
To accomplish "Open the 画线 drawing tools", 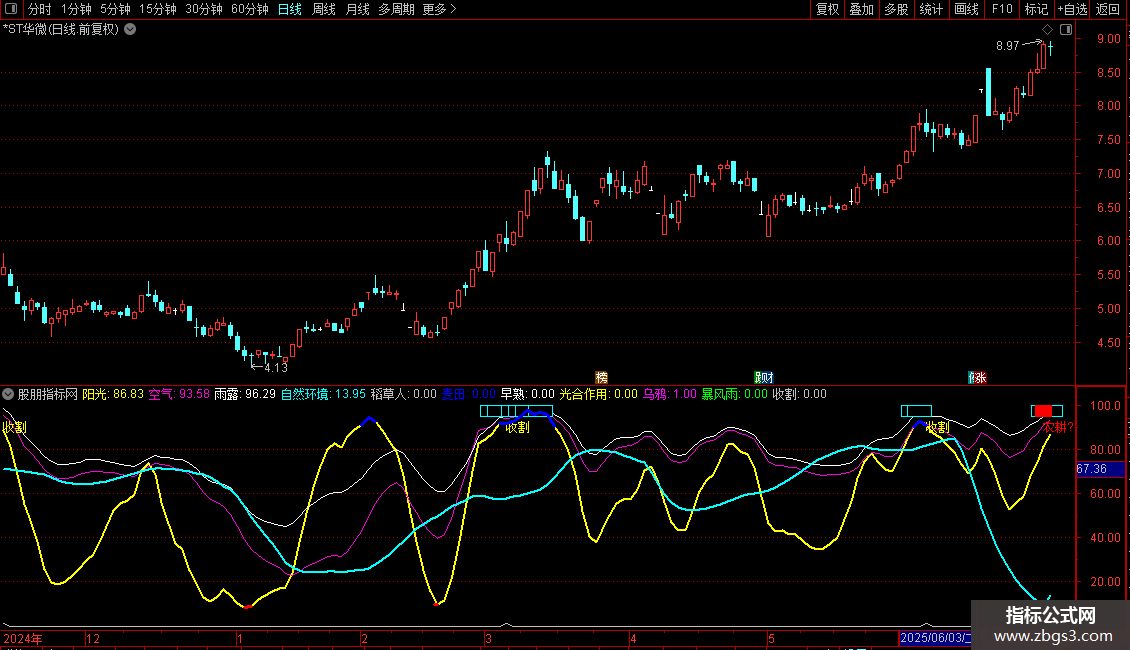I will 966,9.
